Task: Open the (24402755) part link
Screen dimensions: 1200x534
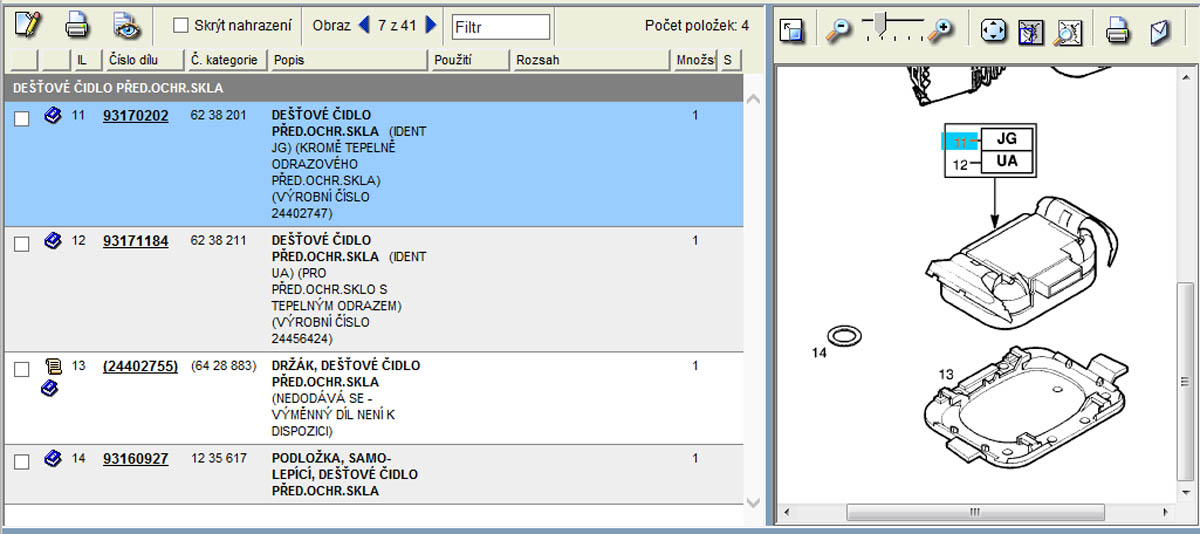Action: click(x=140, y=367)
